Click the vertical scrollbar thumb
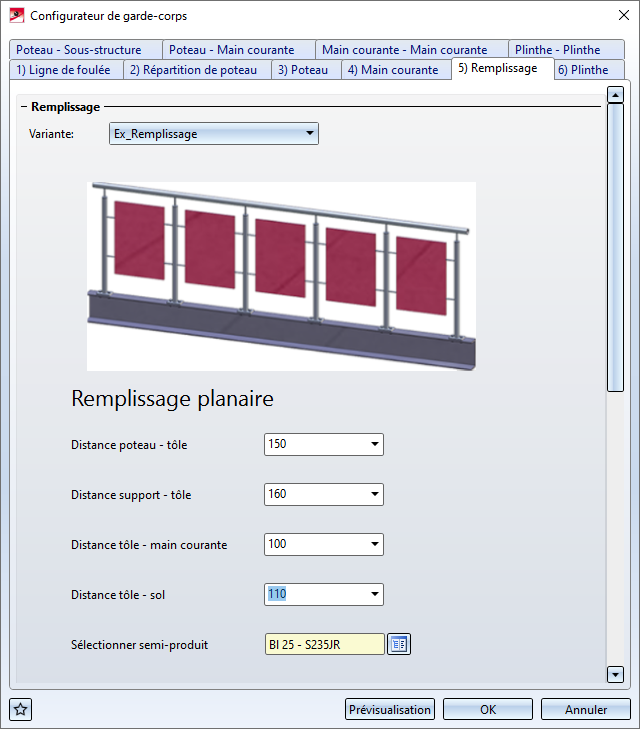The width and height of the screenshot is (640, 729). pyautogui.click(x=615, y=248)
